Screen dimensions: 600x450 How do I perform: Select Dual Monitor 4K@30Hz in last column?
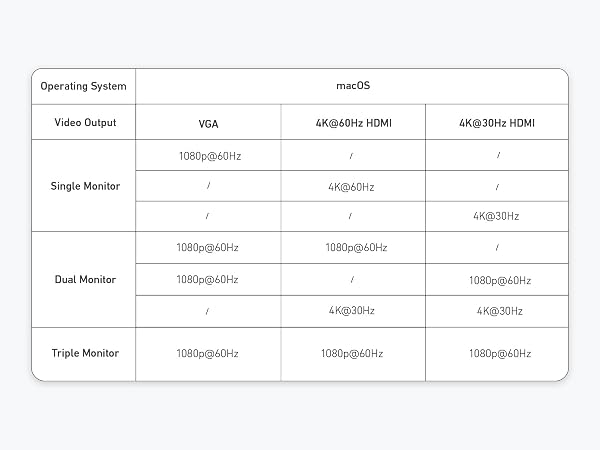pyautogui.click(x=497, y=311)
